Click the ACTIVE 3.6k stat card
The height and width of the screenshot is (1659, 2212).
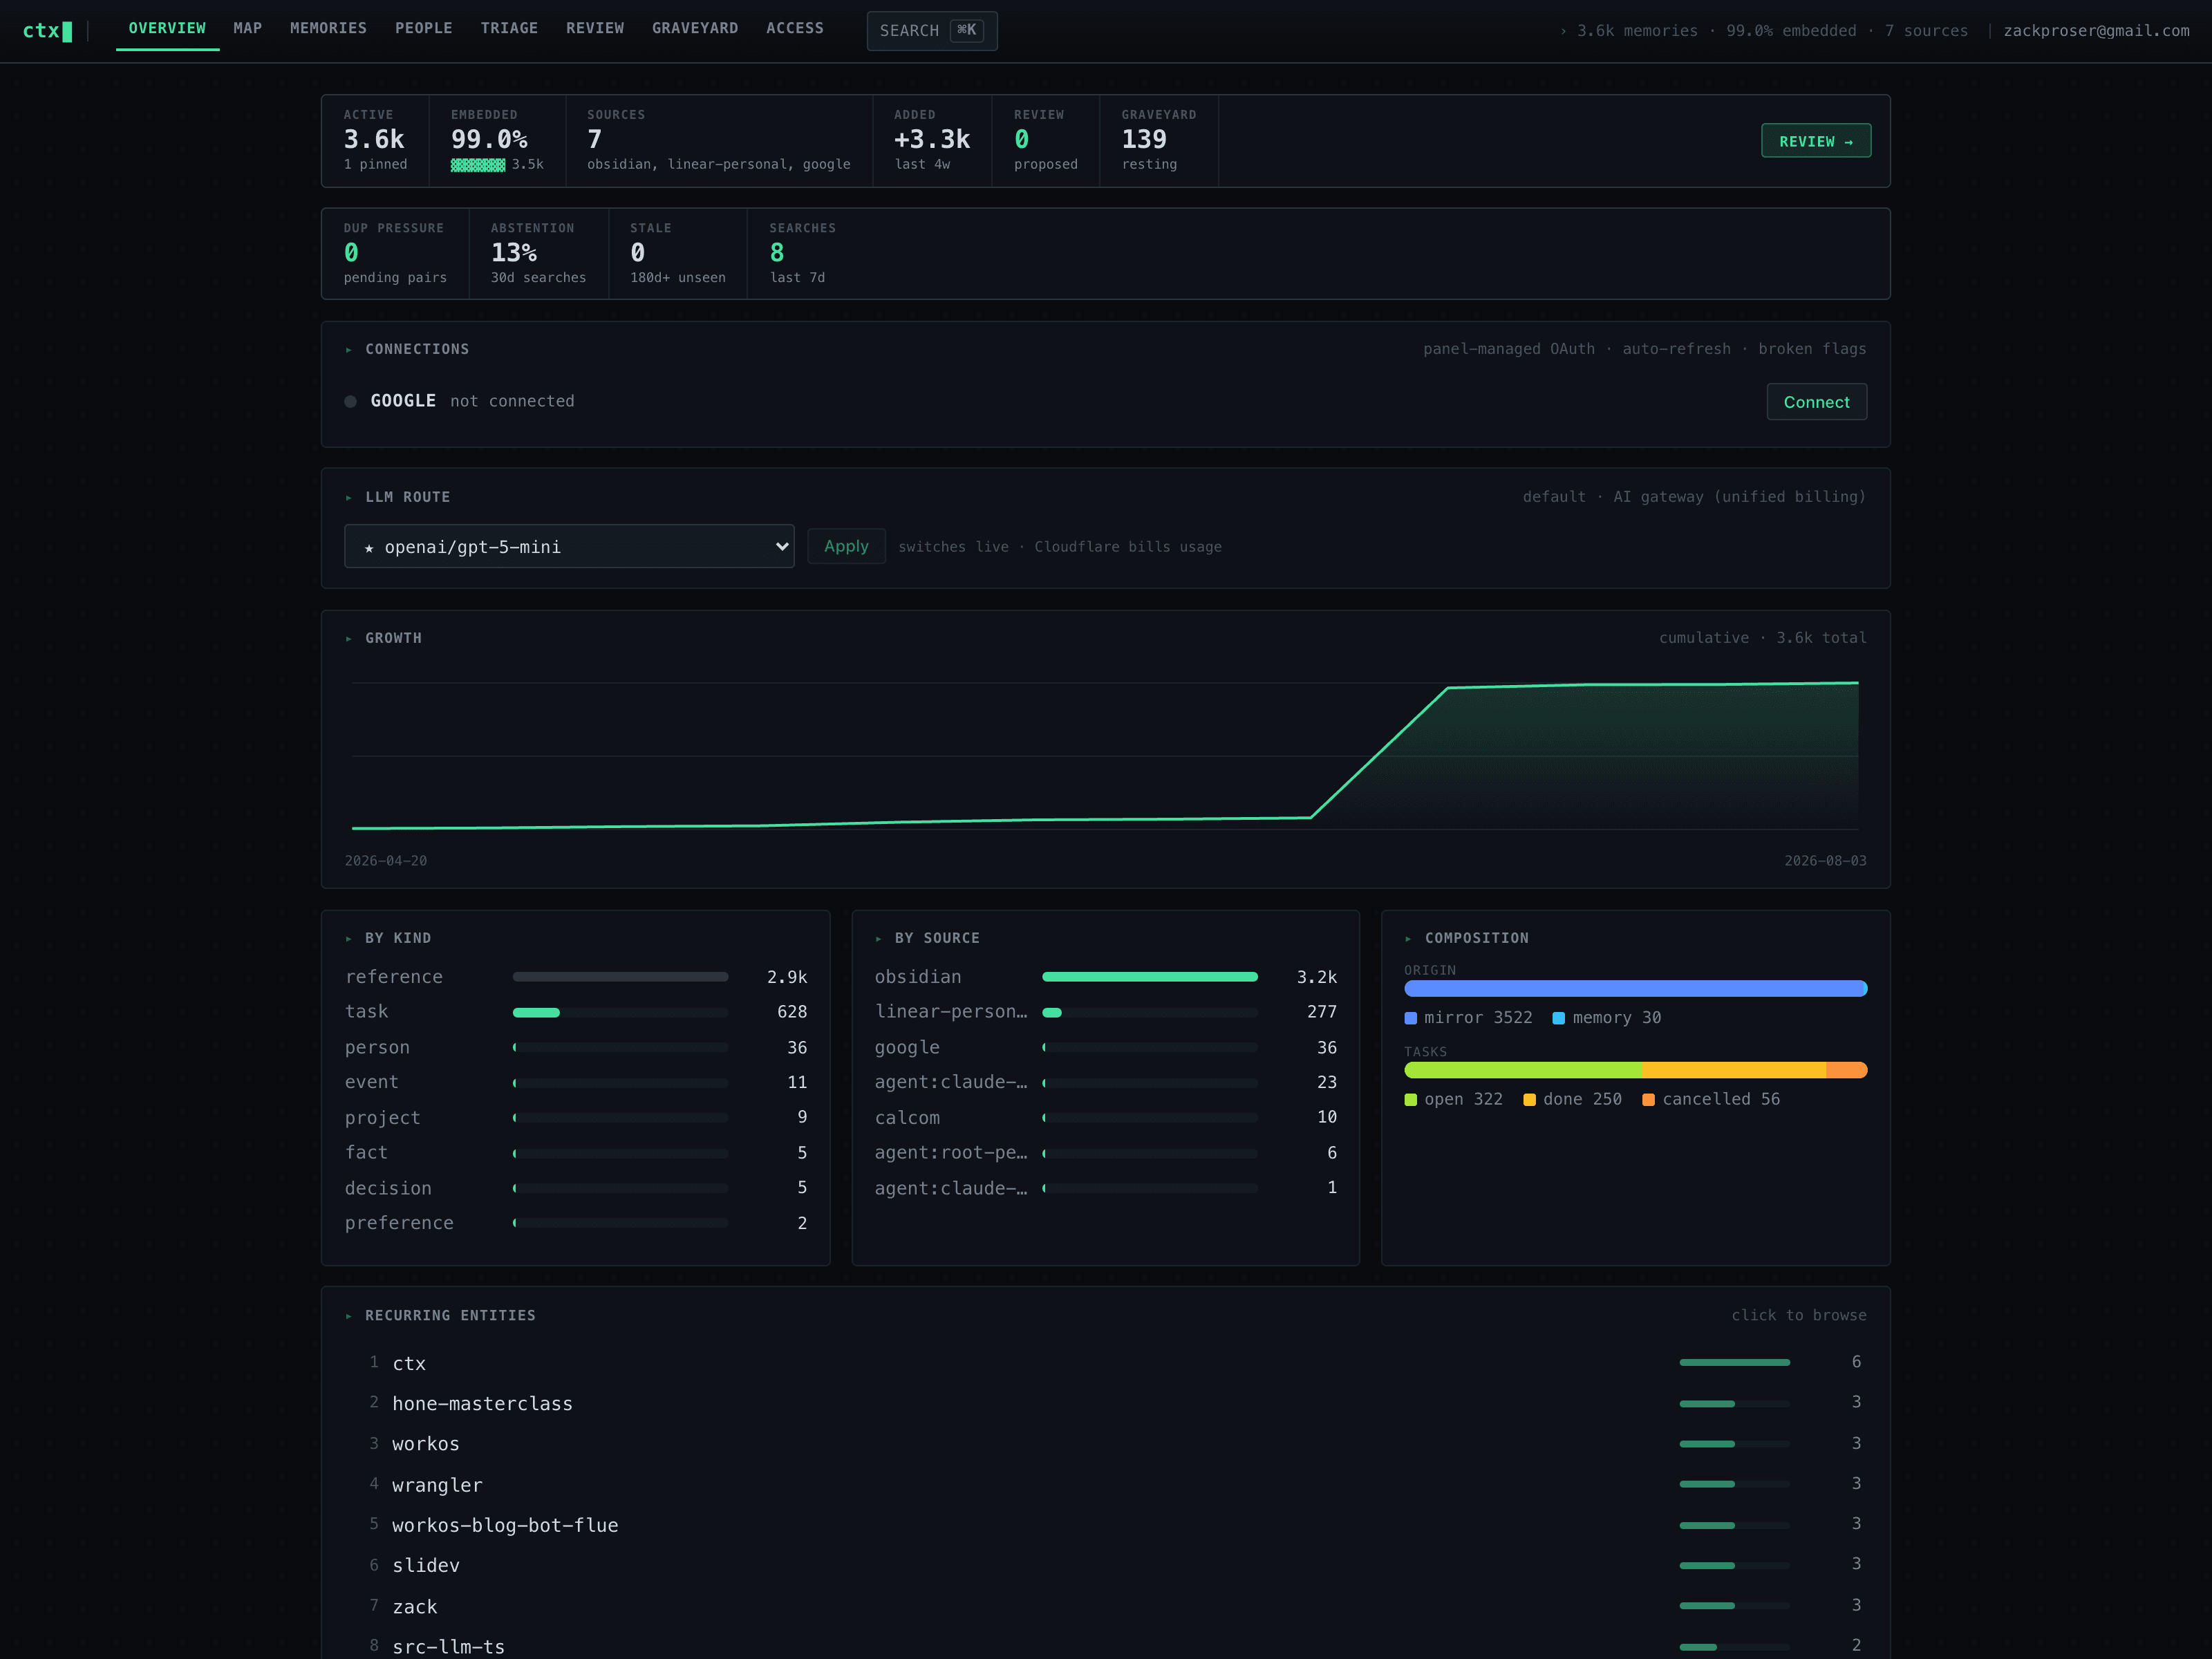(375, 141)
